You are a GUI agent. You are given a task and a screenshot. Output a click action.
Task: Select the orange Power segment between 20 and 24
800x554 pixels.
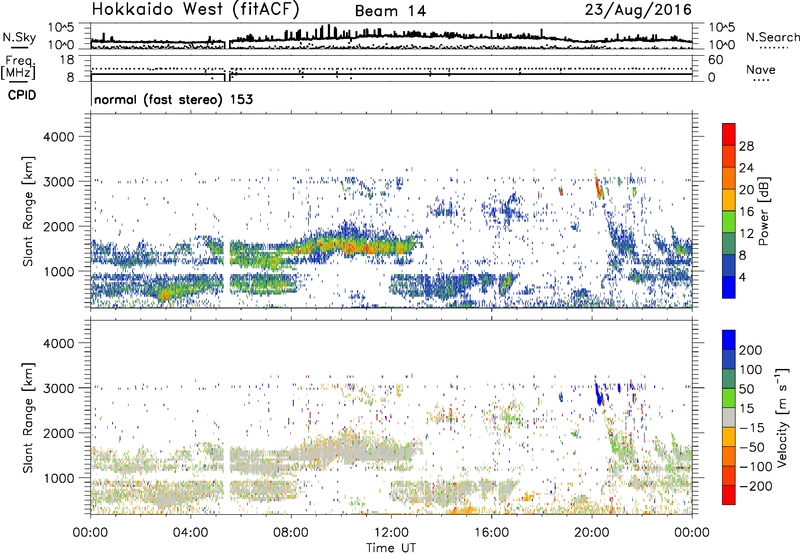pos(729,178)
